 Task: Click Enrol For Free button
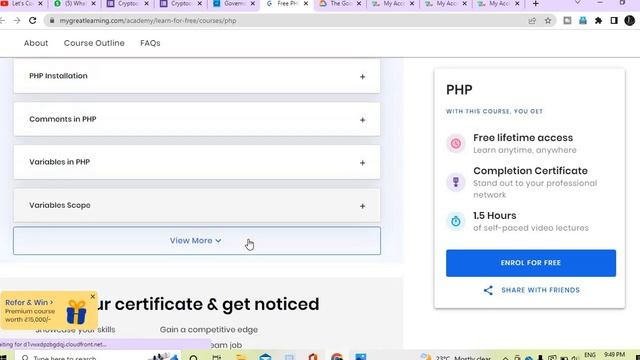coord(531,263)
